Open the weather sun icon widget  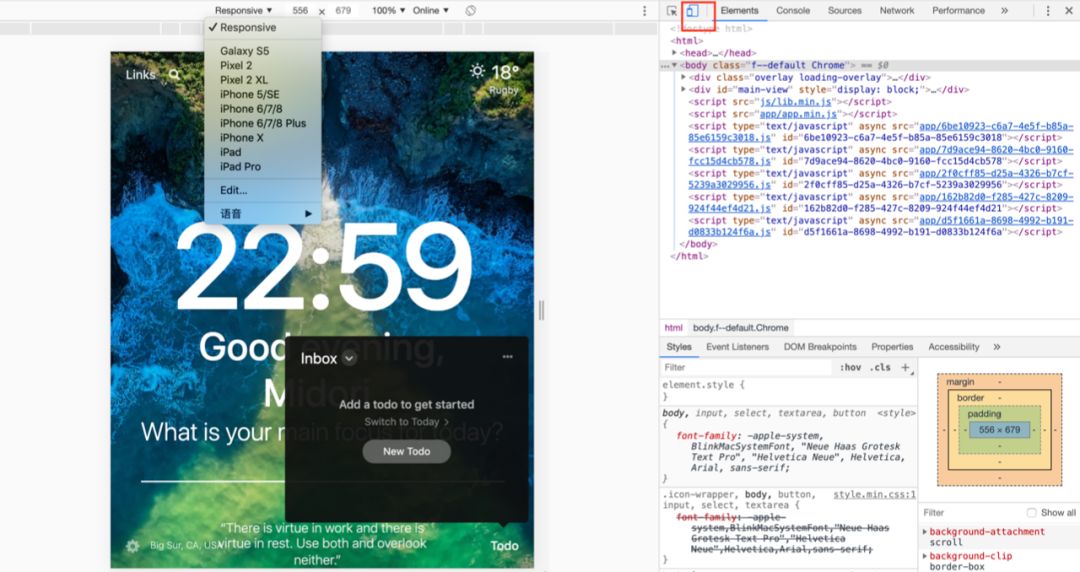[477, 70]
